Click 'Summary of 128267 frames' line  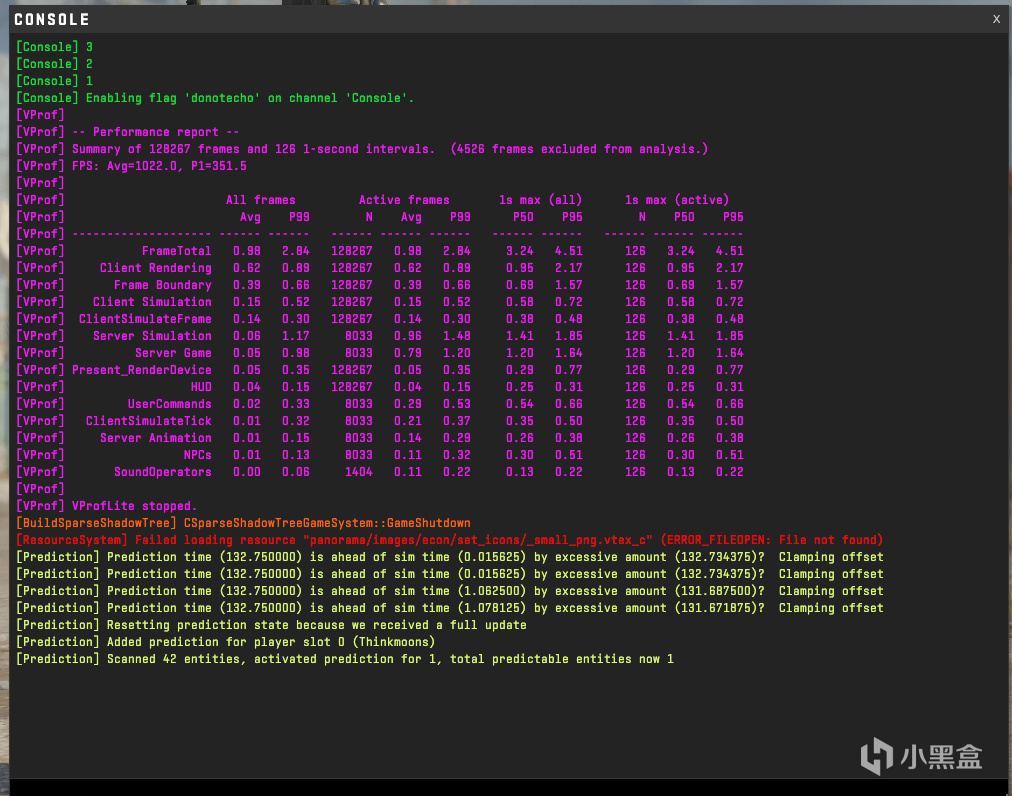coord(361,149)
